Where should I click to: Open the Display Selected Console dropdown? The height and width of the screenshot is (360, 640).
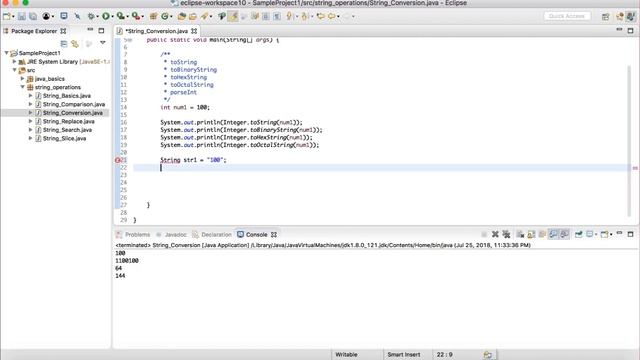(x=596, y=235)
